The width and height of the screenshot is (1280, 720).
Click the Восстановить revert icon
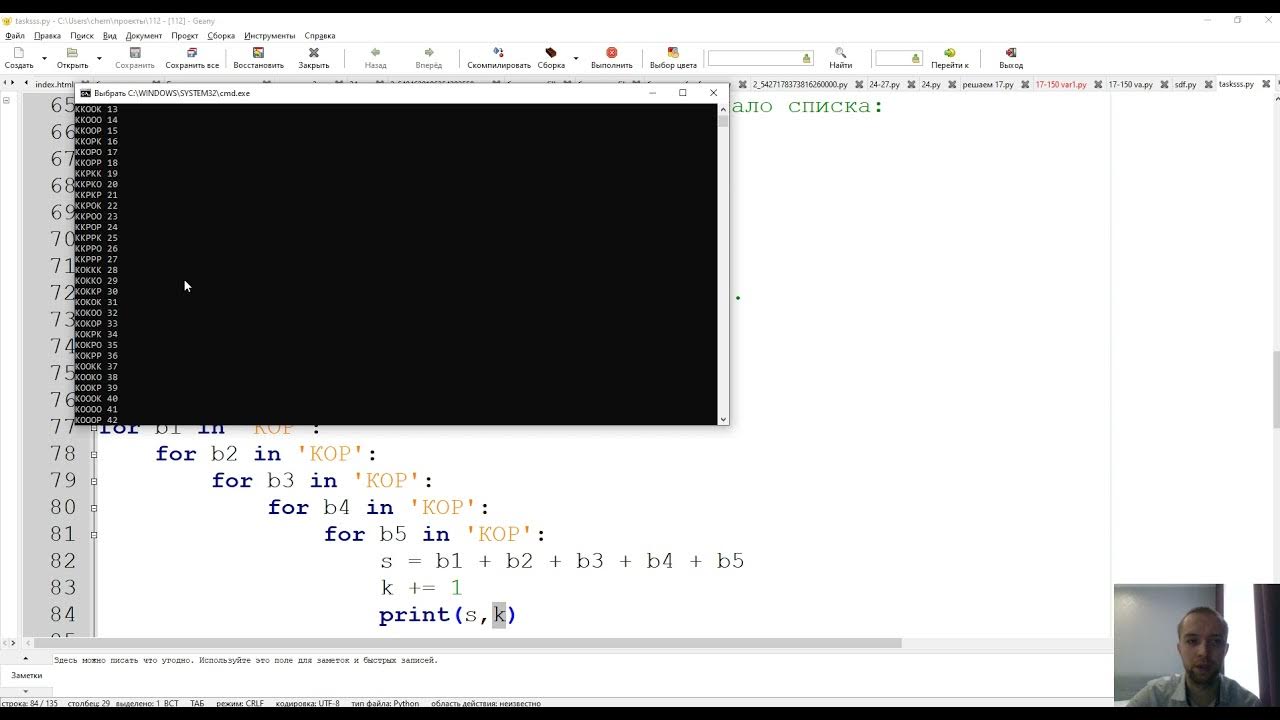click(258, 53)
